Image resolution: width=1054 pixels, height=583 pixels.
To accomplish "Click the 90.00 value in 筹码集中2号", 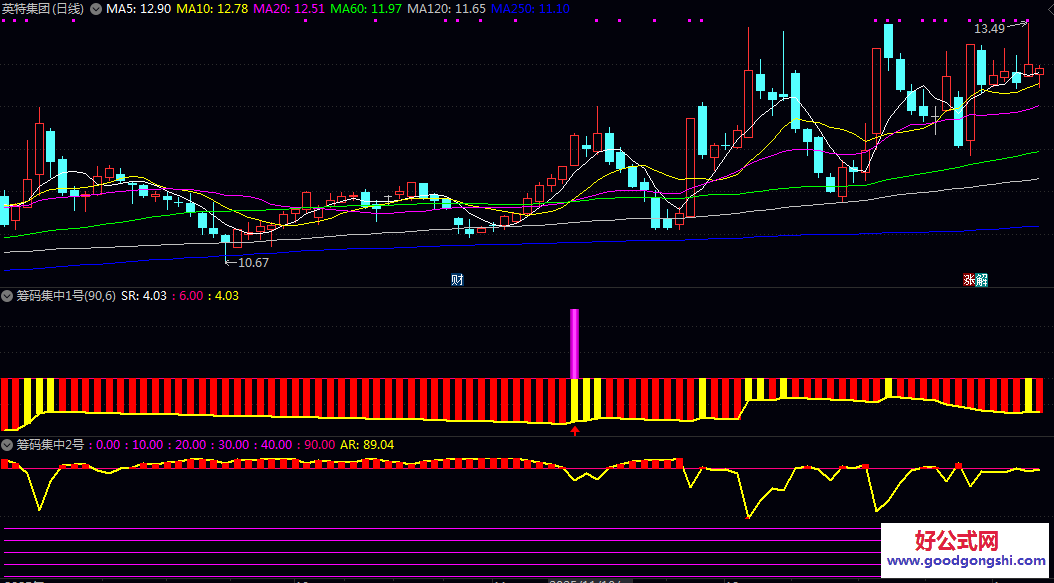I will pos(319,444).
